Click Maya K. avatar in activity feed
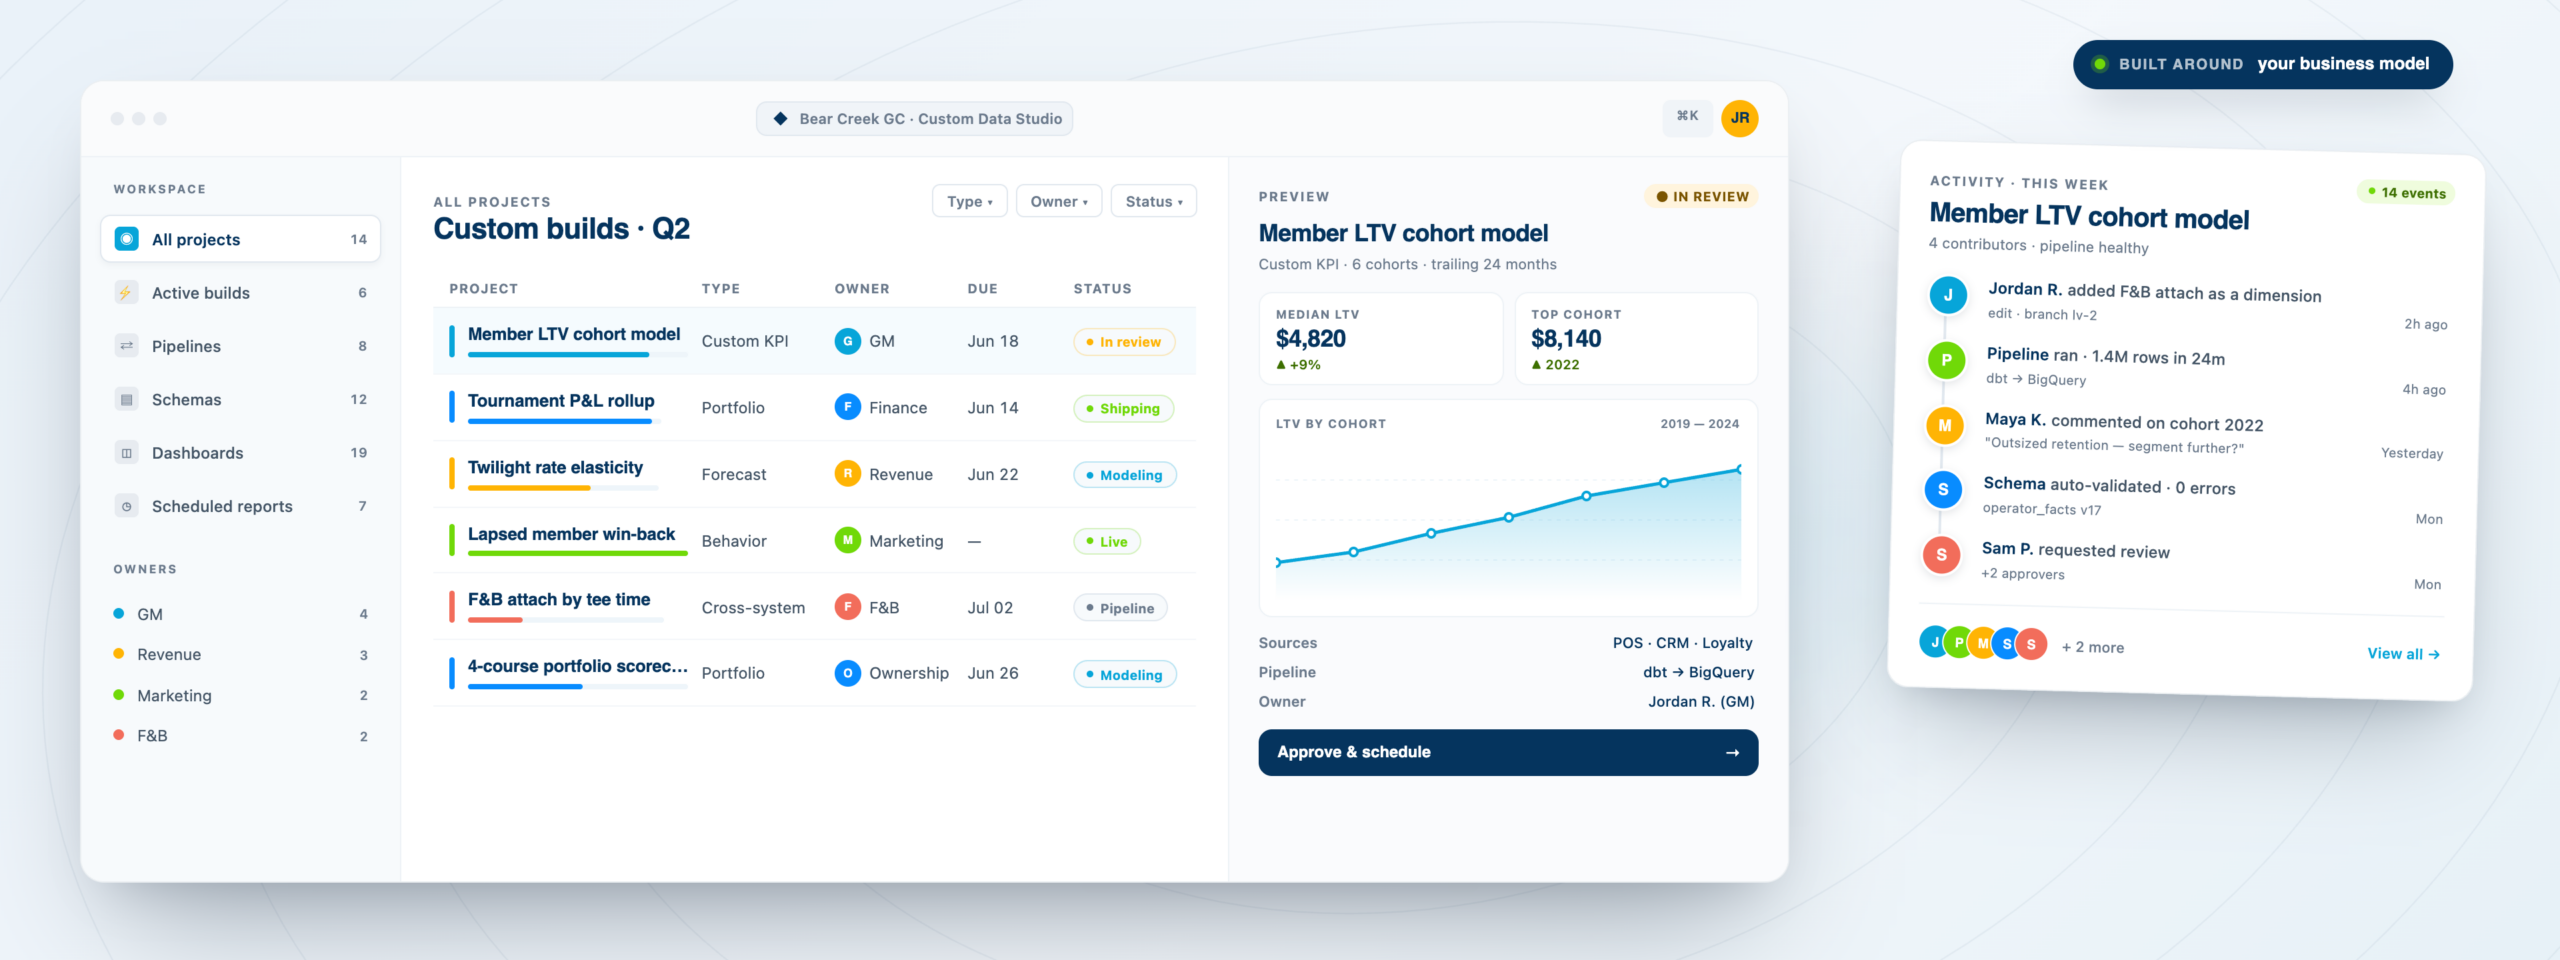Image resolution: width=2560 pixels, height=960 pixels. click(x=1945, y=425)
